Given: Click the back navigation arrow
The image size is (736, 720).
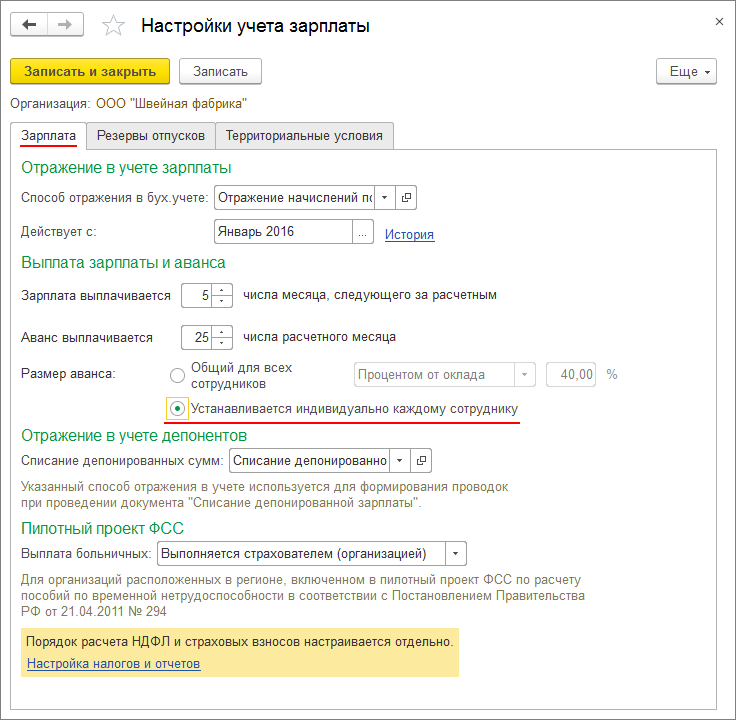Looking at the screenshot, I should tap(29, 25).
